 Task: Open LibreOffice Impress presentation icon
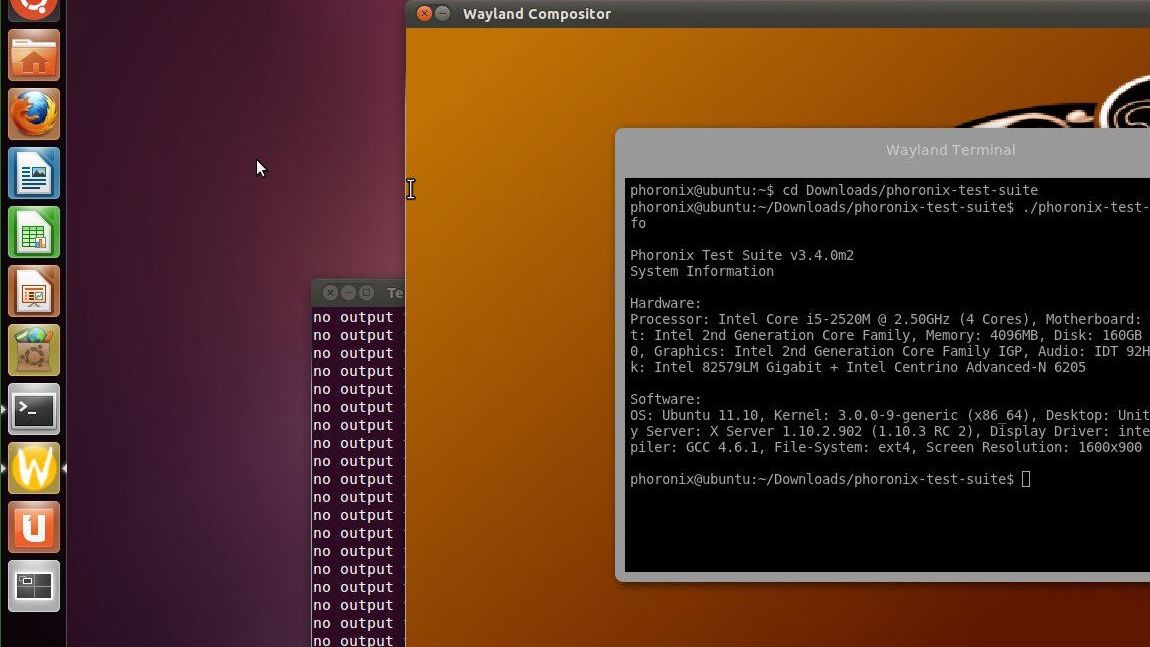point(34,291)
